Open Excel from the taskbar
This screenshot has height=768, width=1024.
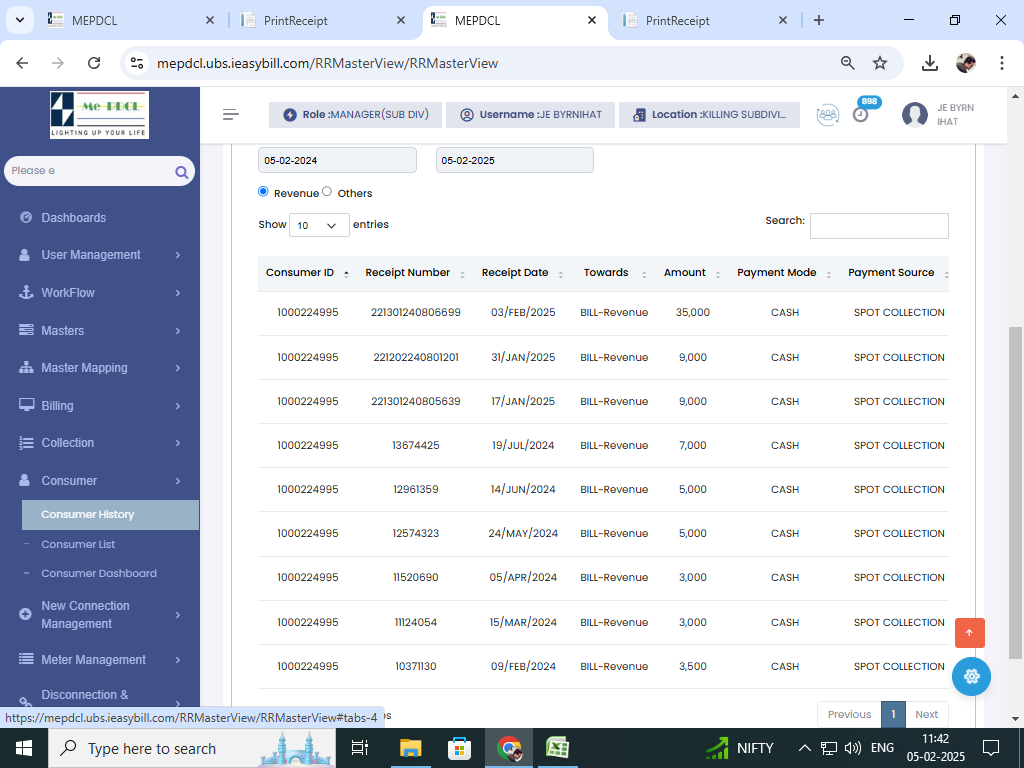[x=557, y=748]
